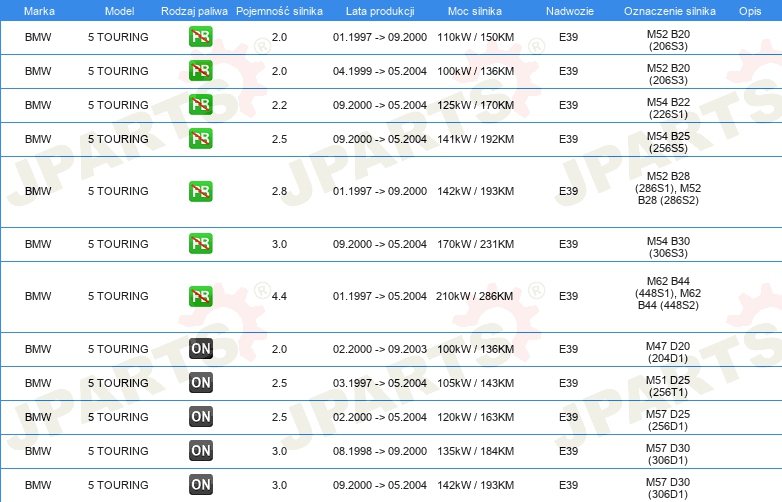Click ON diesel icon for 142kW/193KM M57 D30 row
The height and width of the screenshot is (502, 782).
200,485
